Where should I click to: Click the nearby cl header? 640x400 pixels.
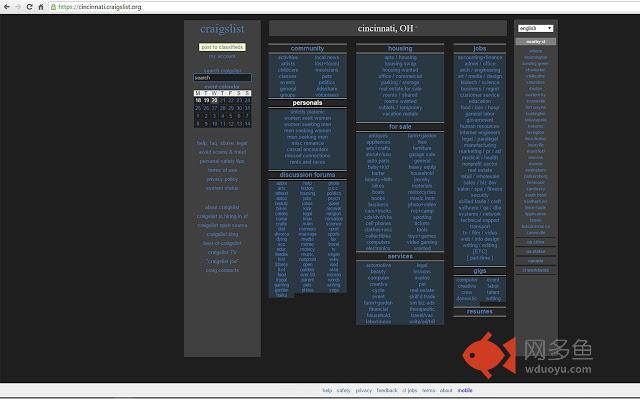point(536,42)
